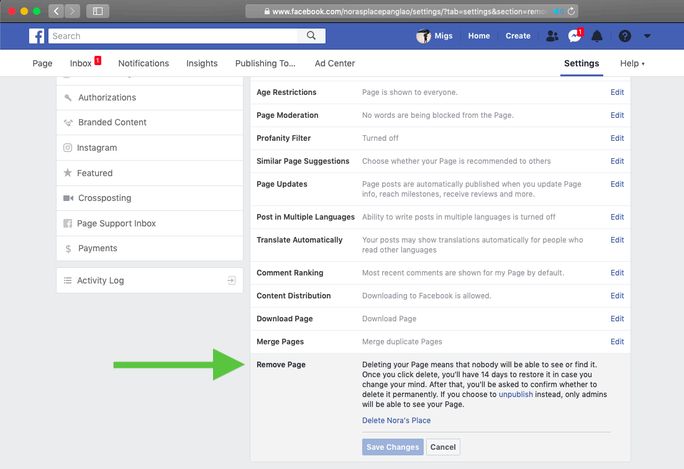
Task: Open the Inbox tab
Action: (81, 63)
